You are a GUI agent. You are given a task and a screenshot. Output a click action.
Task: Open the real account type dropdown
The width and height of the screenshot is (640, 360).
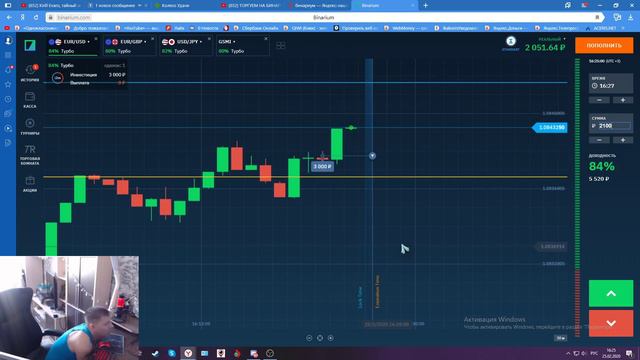[552, 39]
